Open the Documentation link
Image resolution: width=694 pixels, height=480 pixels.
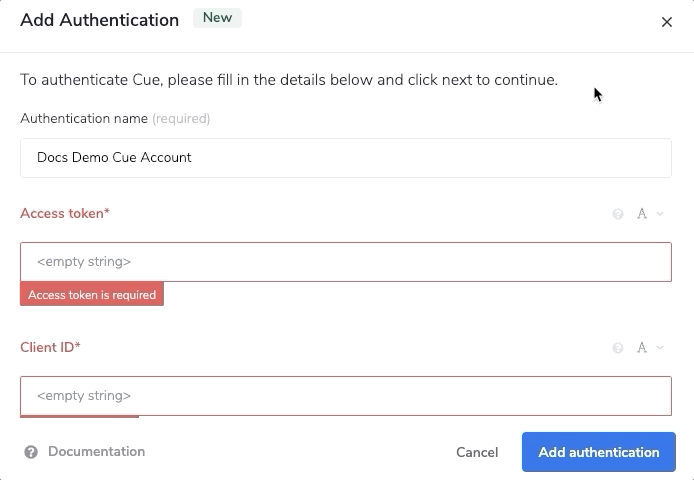coord(96,452)
